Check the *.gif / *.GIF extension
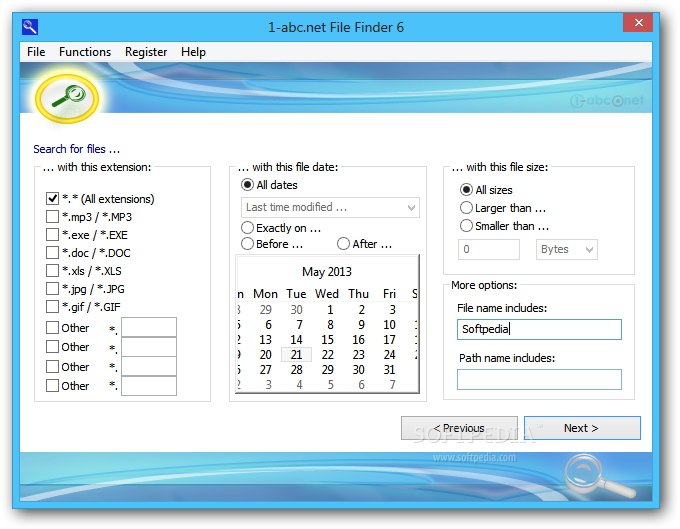 click(52, 307)
